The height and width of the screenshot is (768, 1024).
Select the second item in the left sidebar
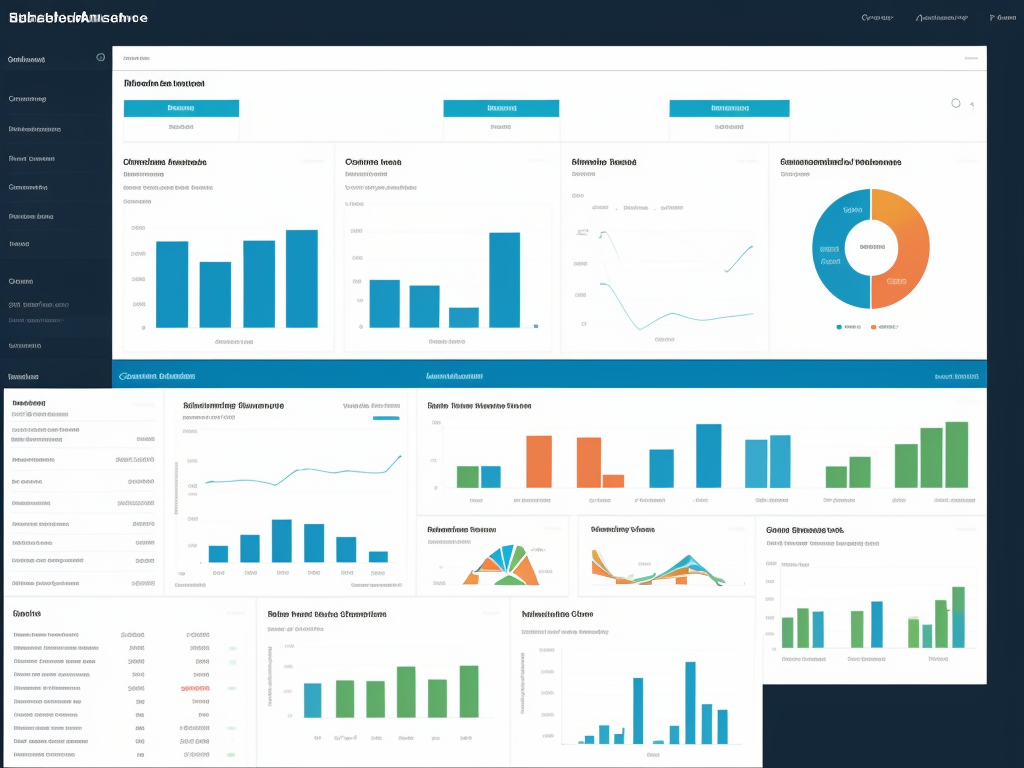pos(28,99)
